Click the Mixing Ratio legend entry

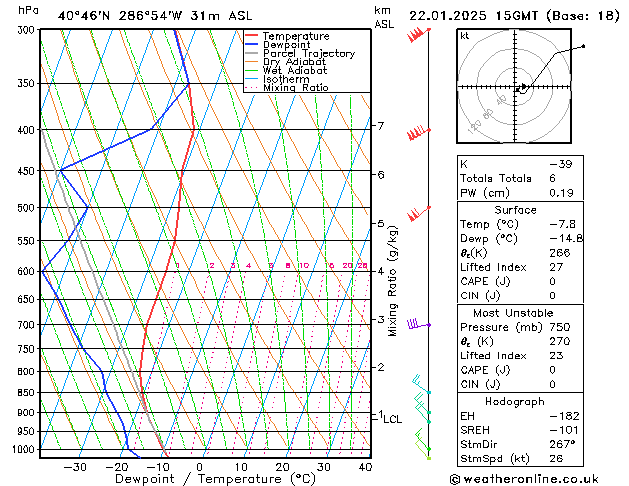pyautogui.click(x=287, y=87)
